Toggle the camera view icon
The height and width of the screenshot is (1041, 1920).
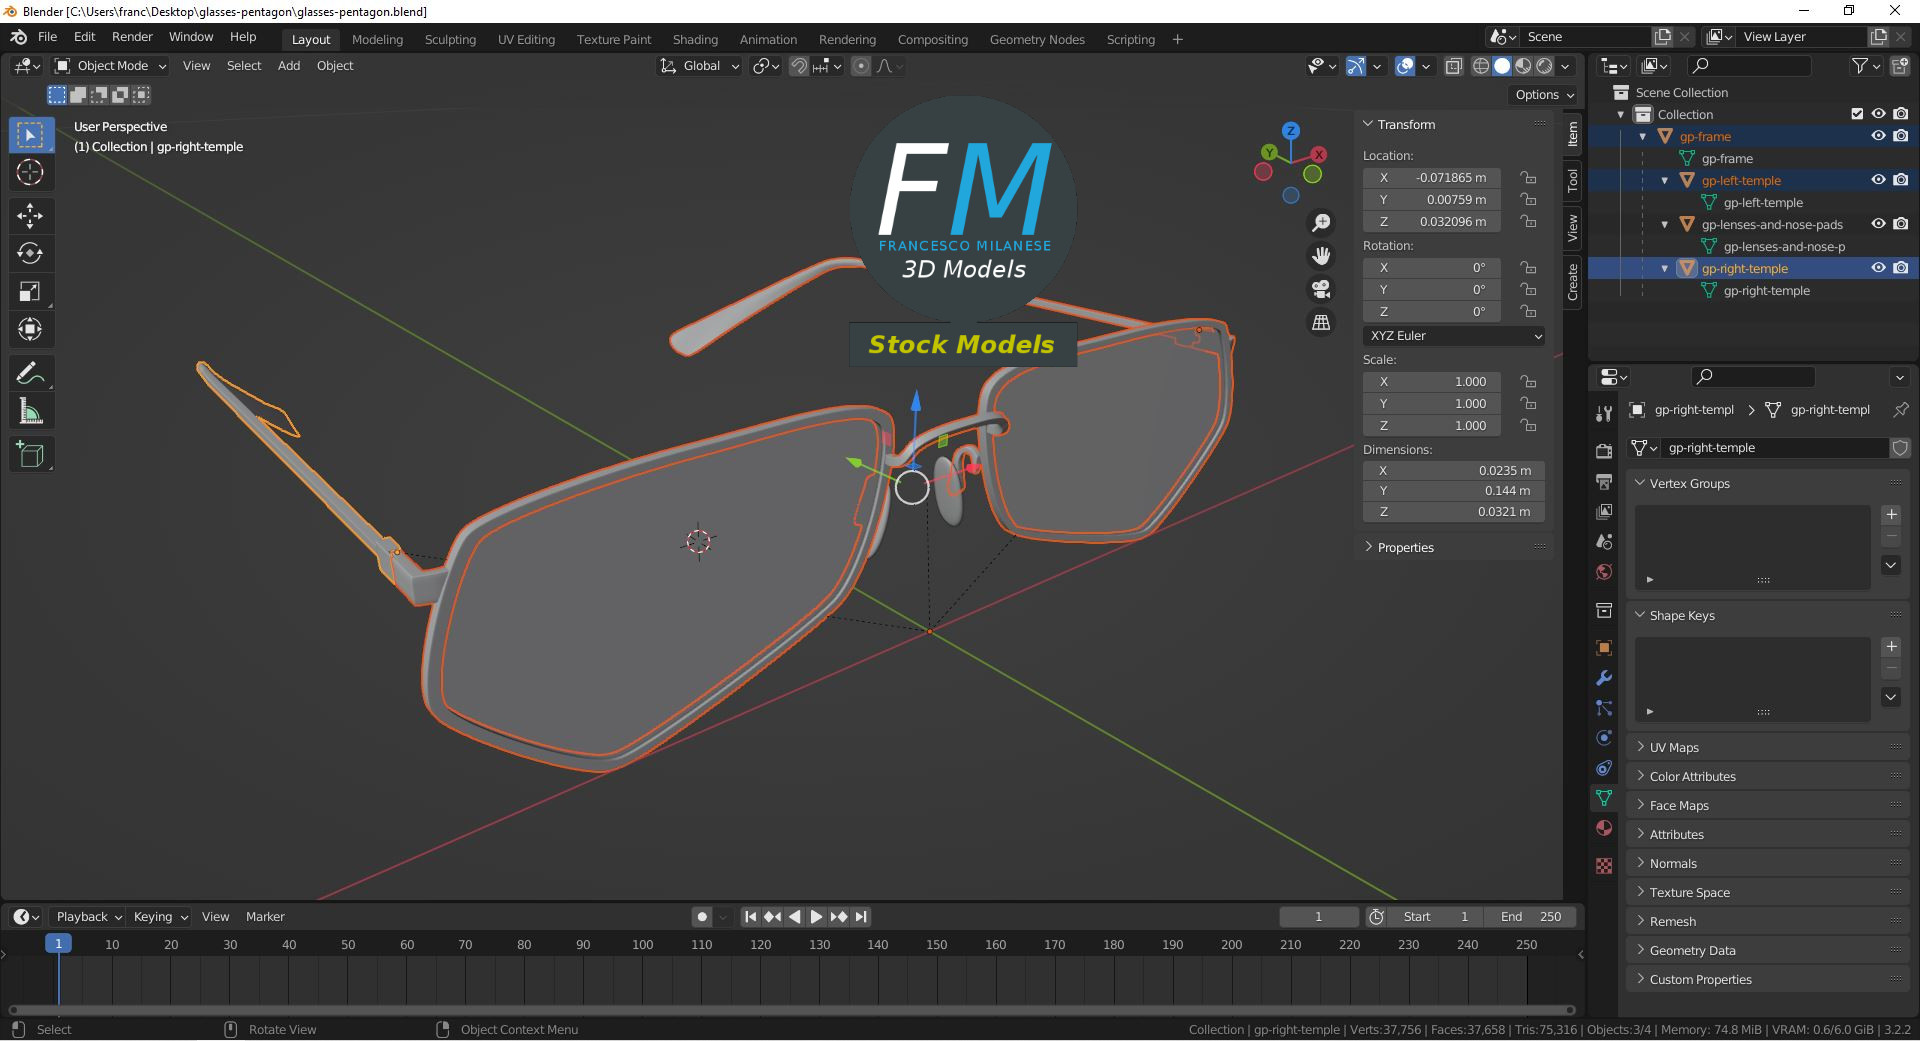(x=1321, y=289)
